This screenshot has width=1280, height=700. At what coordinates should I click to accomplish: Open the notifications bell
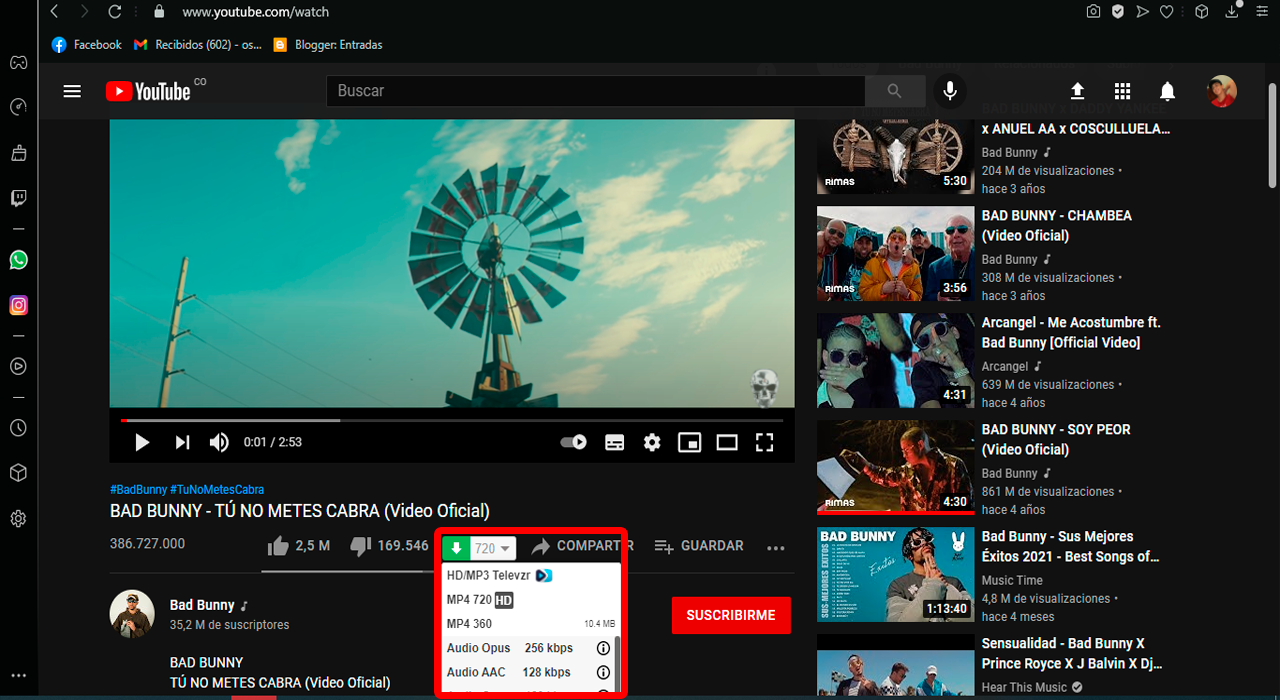pos(1167,91)
